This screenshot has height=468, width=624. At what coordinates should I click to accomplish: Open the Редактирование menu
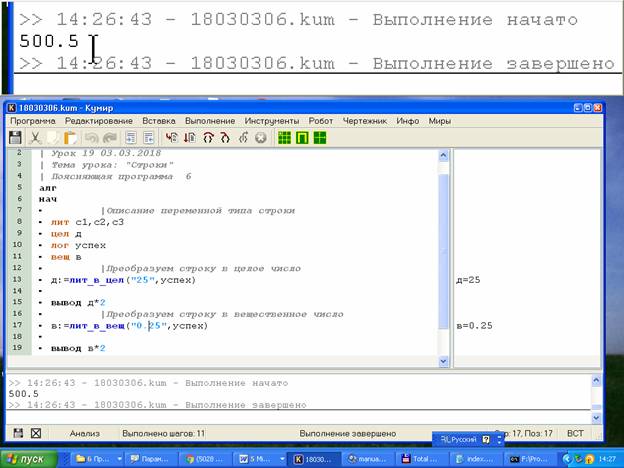click(99, 121)
